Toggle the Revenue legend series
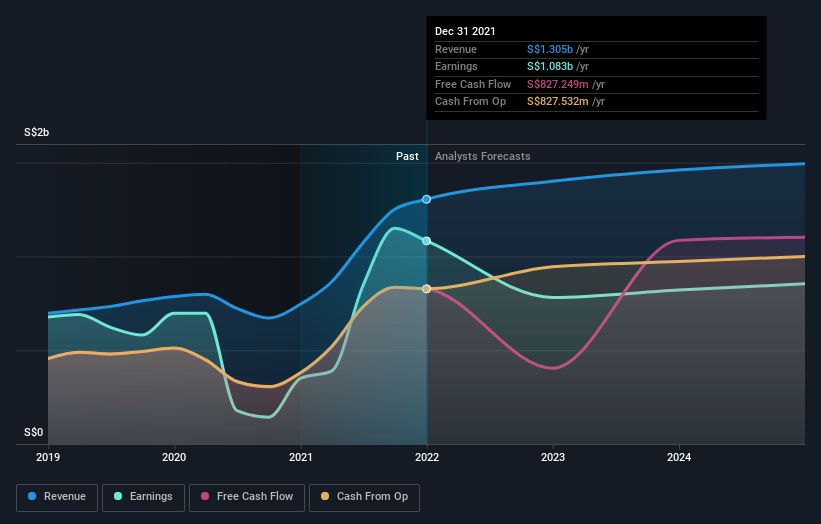 coord(57,497)
